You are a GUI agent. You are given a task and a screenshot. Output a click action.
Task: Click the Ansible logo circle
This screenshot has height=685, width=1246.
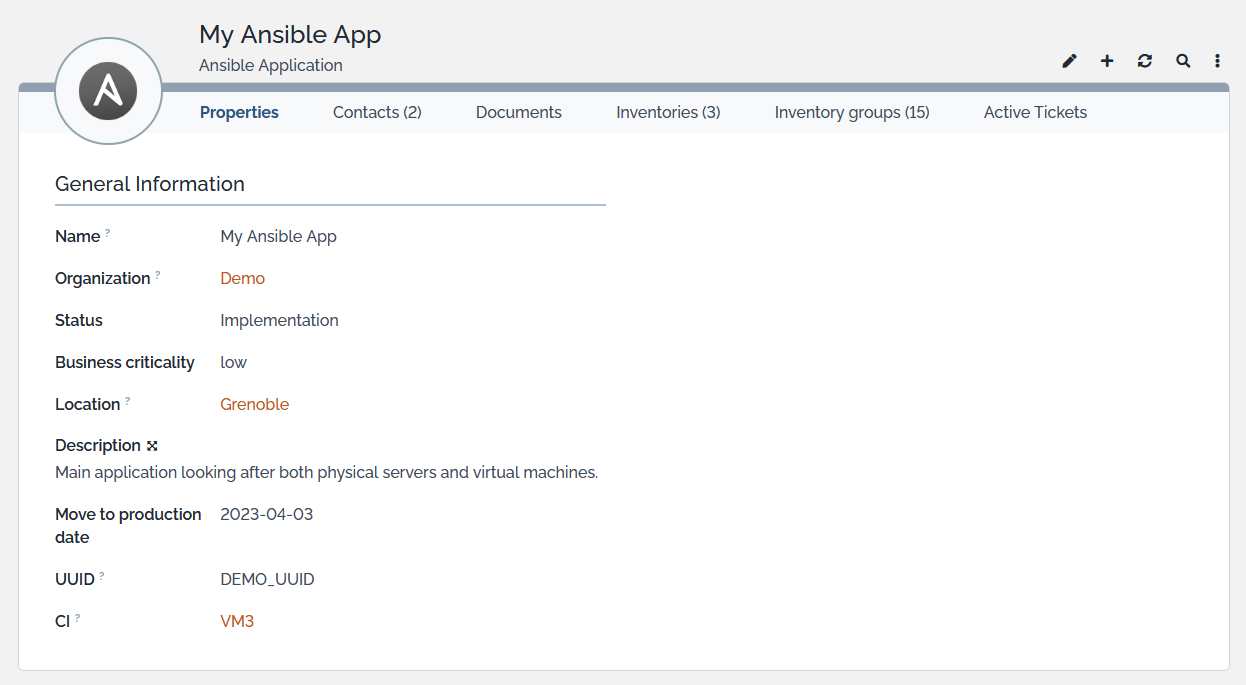[108, 92]
